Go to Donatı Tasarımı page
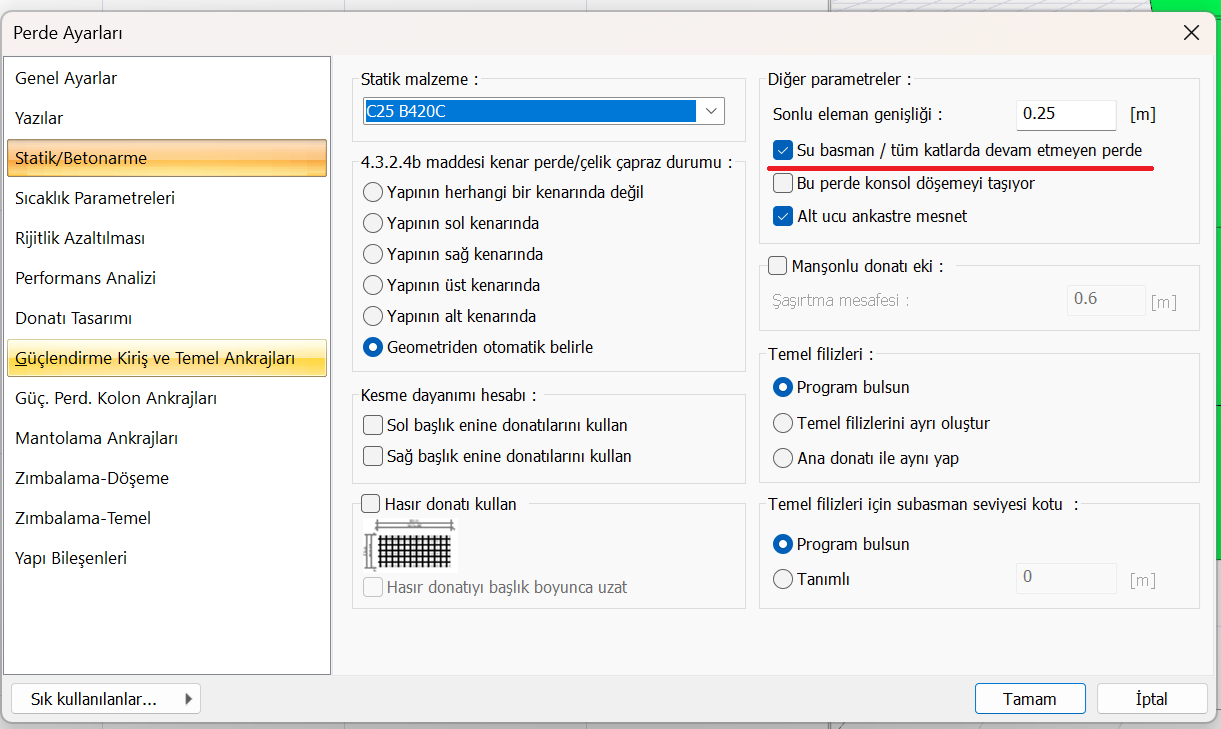Screen dimensions: 1221x729 tap(74, 318)
